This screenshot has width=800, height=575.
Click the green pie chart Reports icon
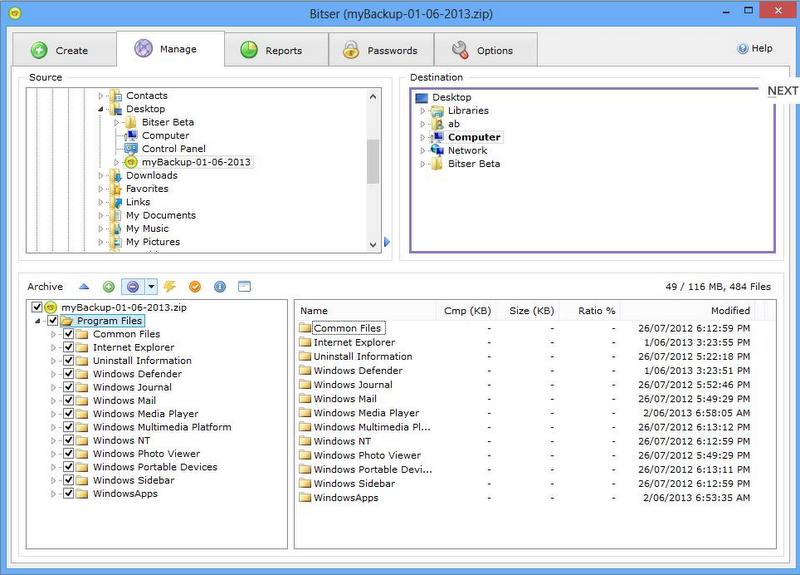point(249,50)
